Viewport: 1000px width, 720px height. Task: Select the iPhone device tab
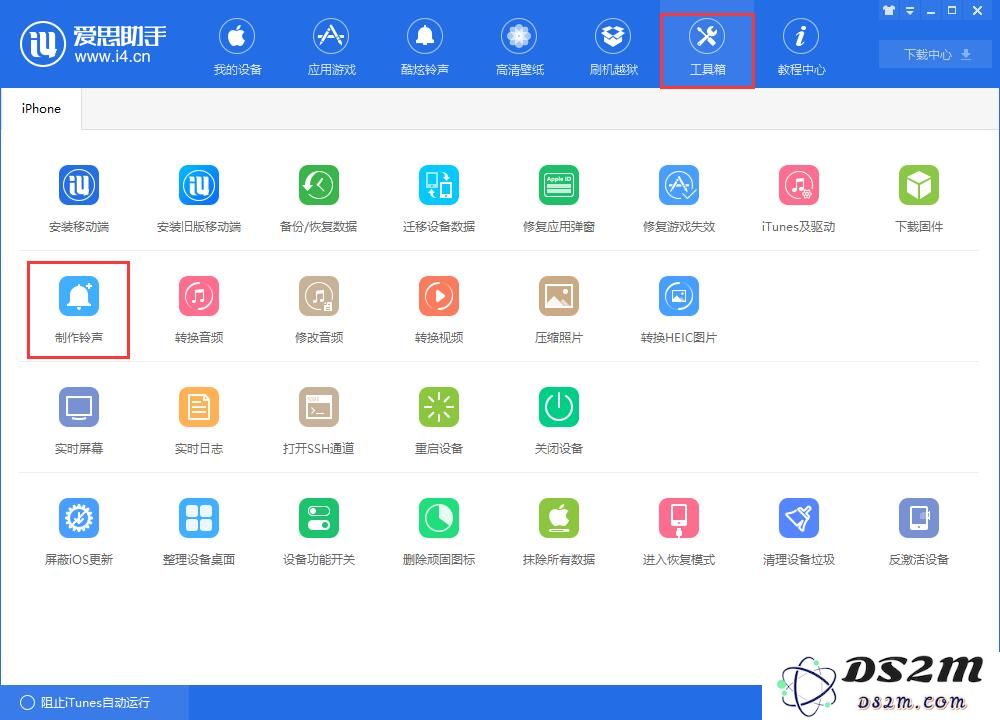pos(41,108)
